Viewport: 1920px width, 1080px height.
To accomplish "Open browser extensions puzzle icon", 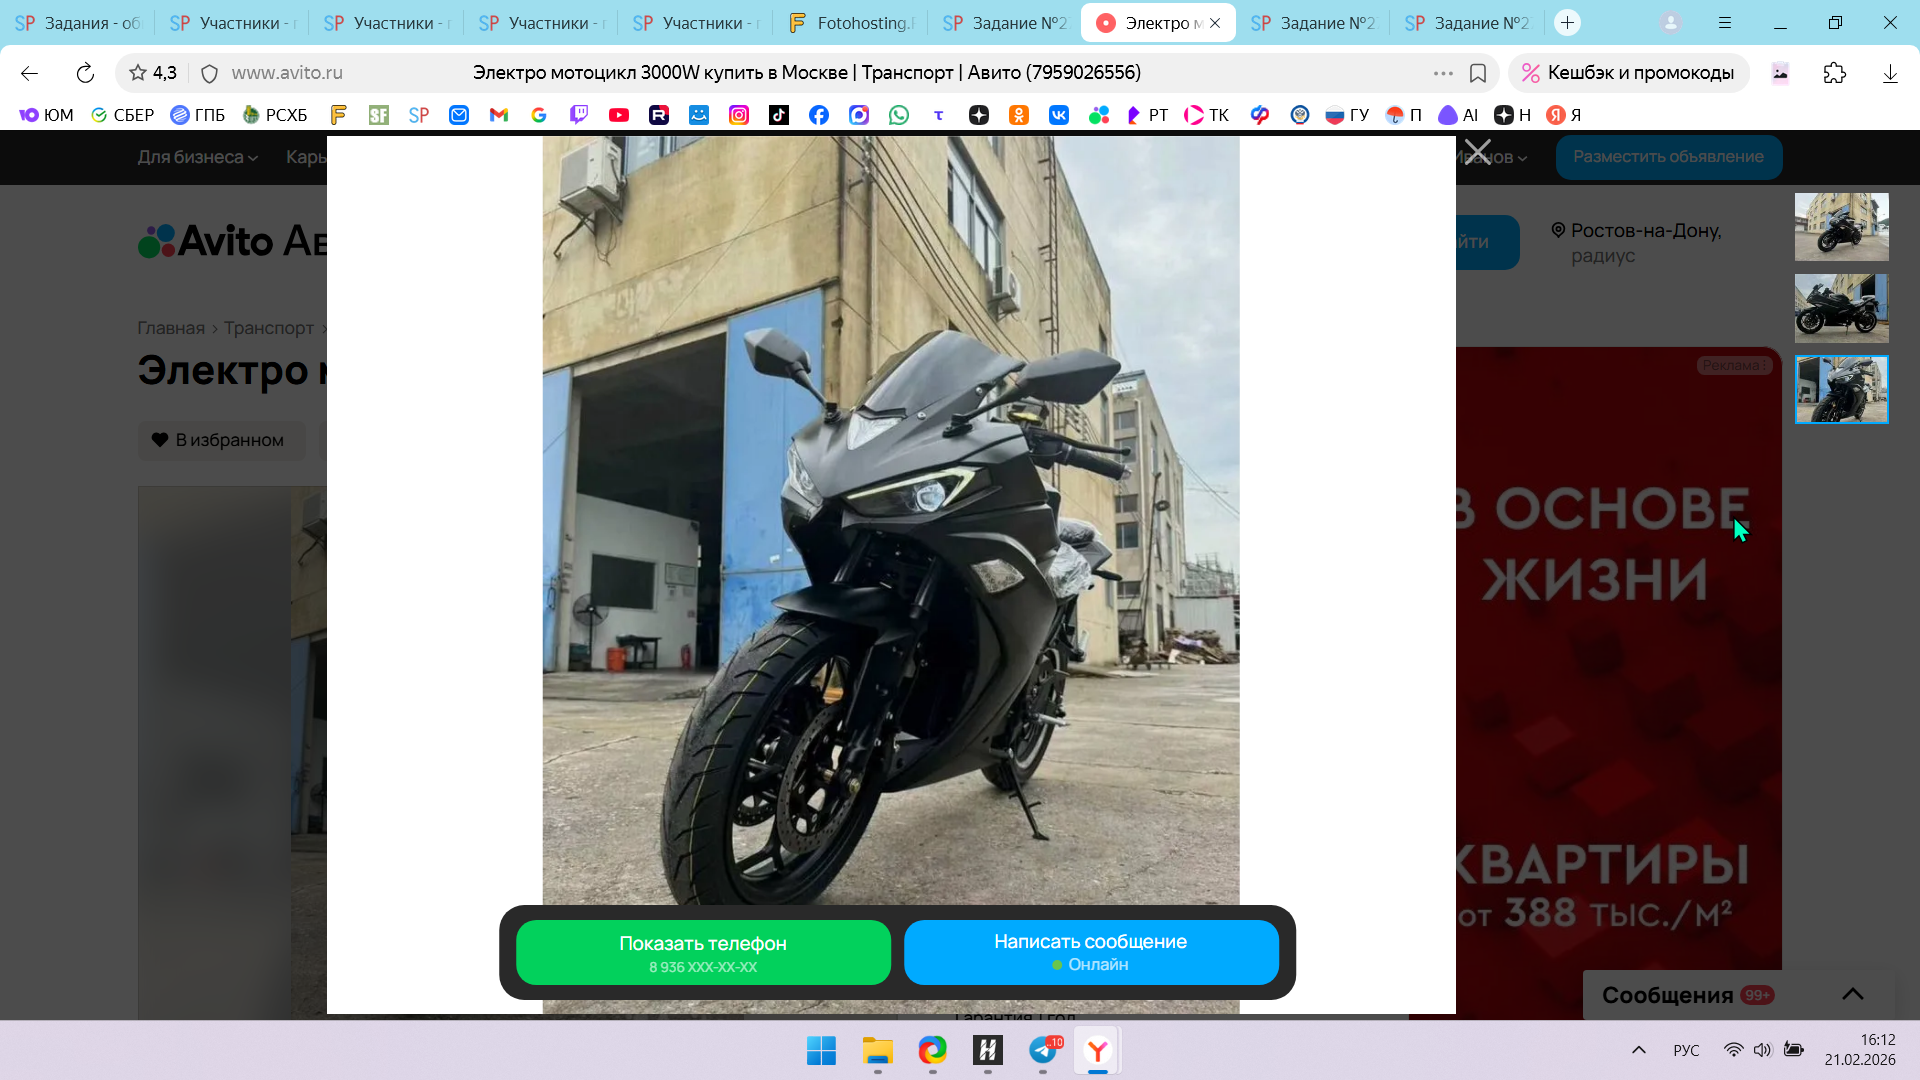I will point(1834,73).
